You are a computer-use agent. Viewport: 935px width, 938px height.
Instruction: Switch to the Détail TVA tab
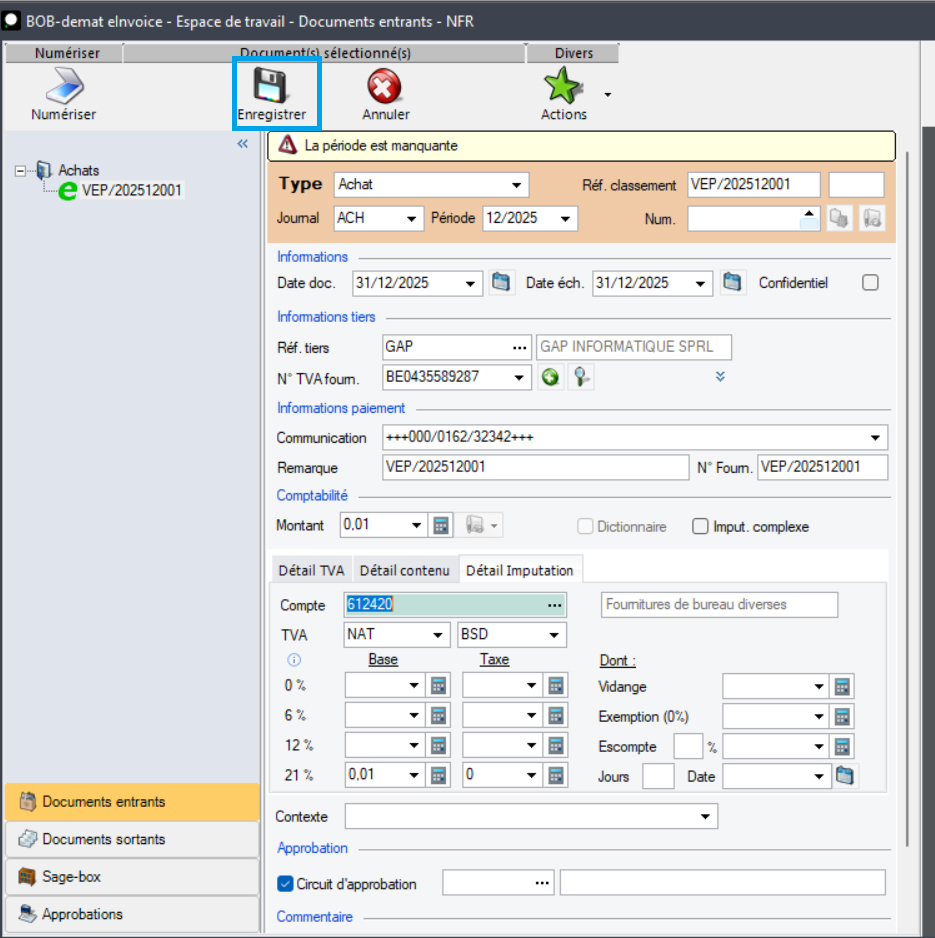311,570
